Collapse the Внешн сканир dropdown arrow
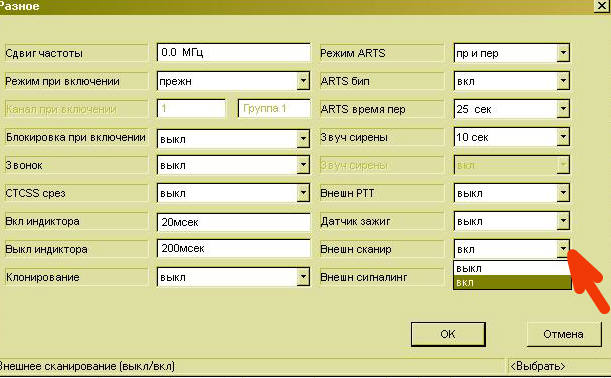611x378 pixels. (563, 249)
